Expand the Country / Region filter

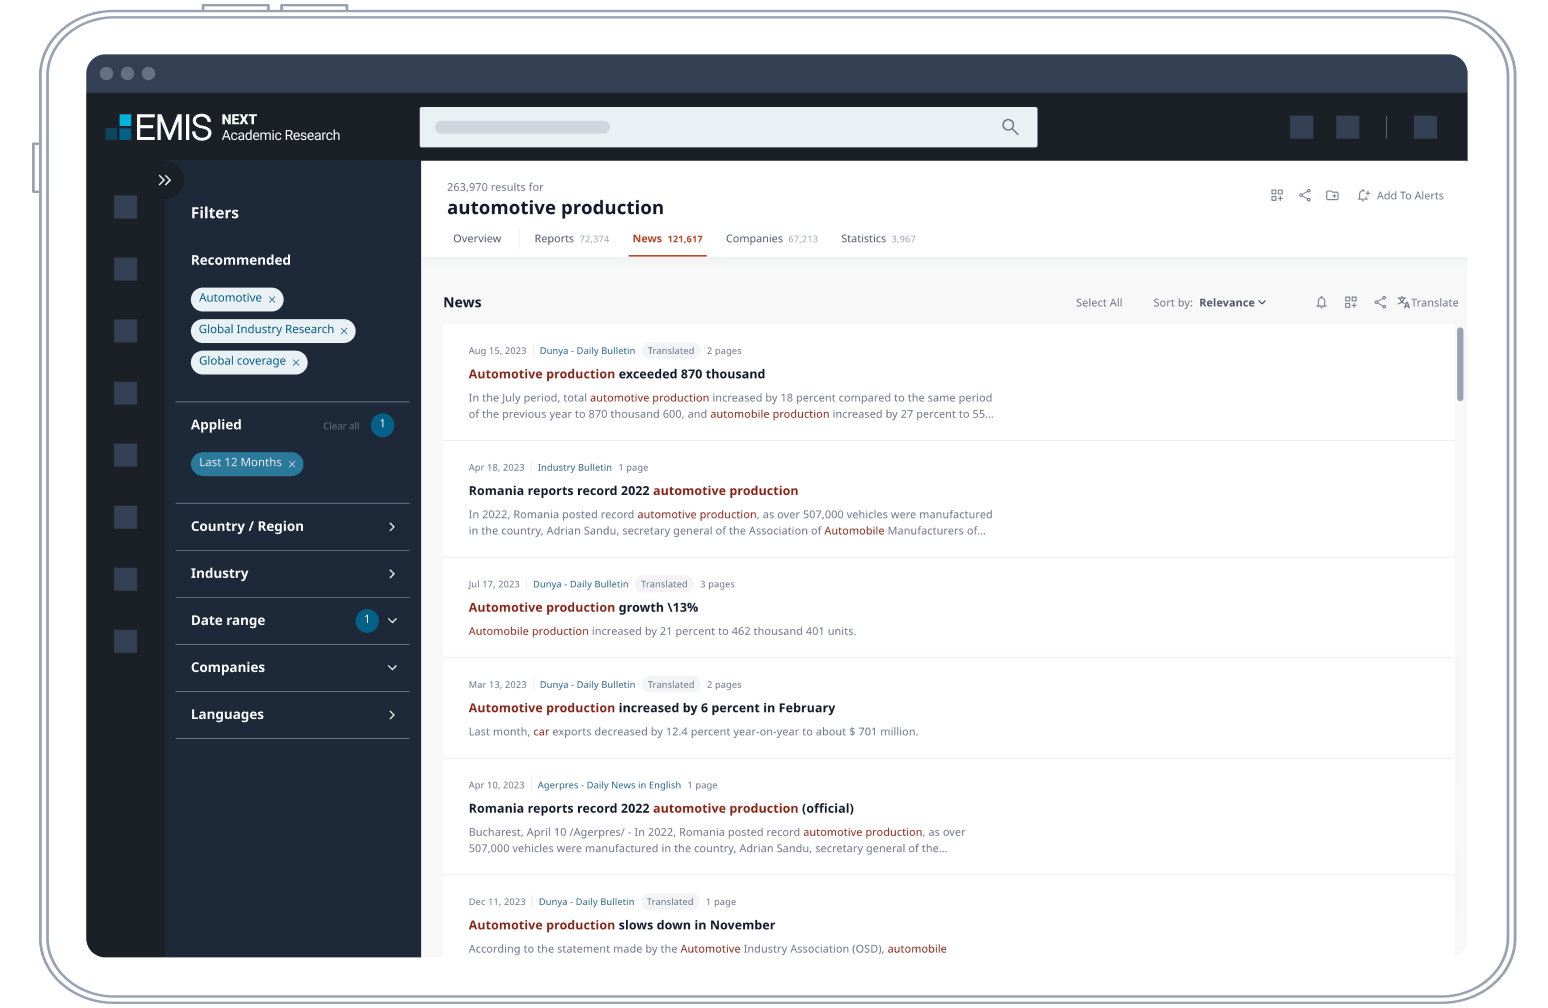point(391,527)
